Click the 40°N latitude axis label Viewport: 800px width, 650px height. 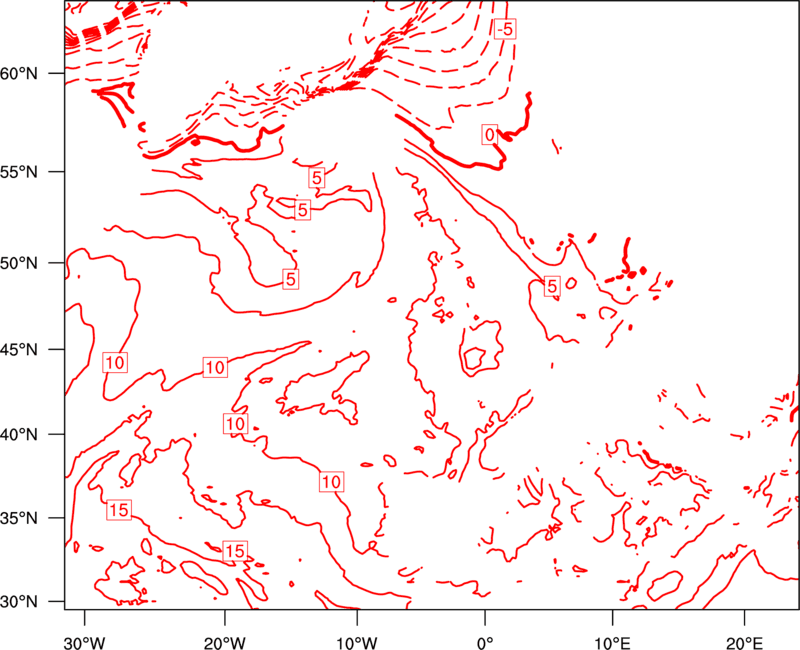tap(19, 435)
